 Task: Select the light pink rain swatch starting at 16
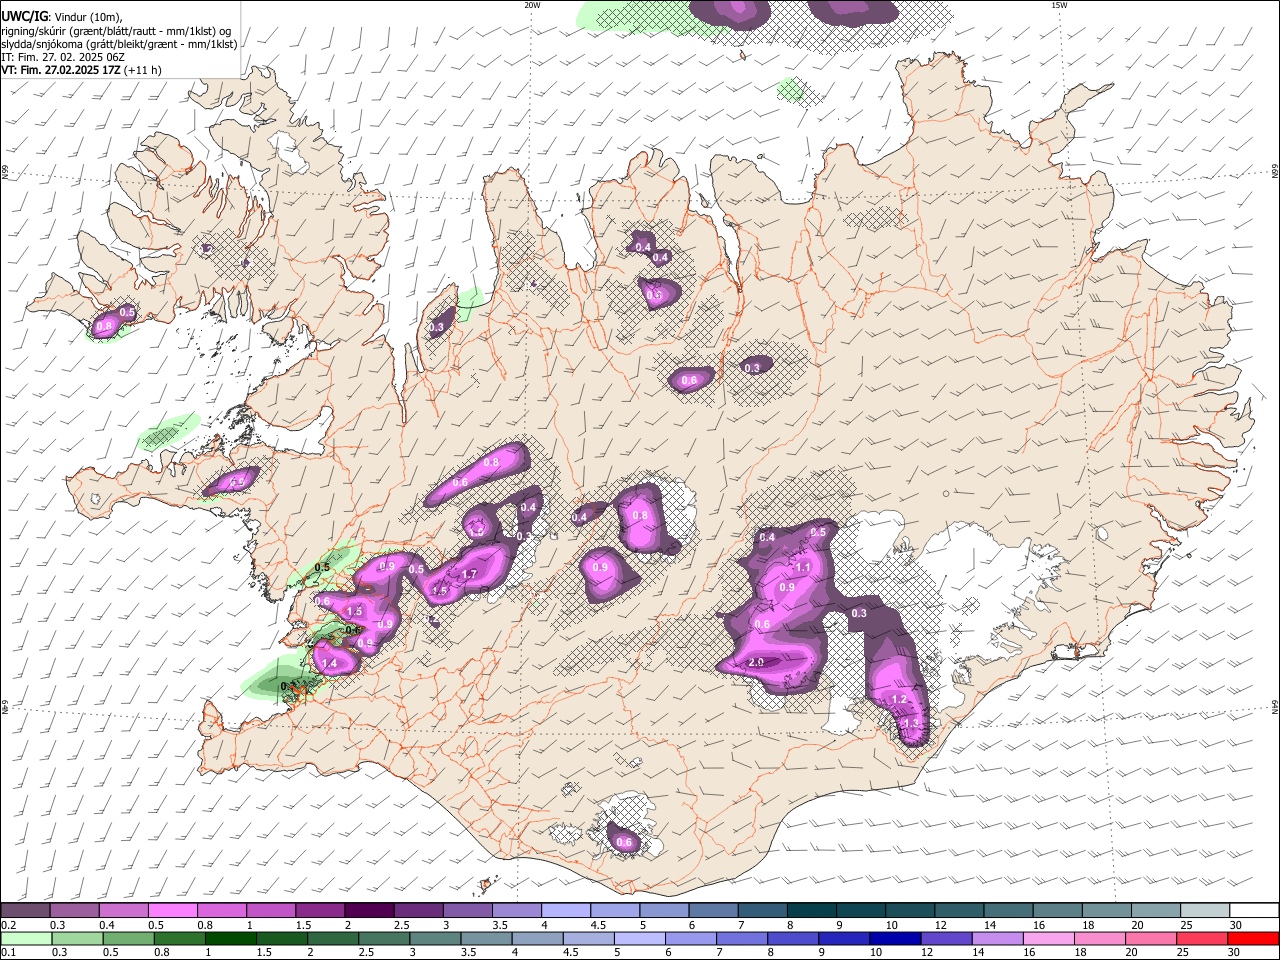coord(1049,938)
